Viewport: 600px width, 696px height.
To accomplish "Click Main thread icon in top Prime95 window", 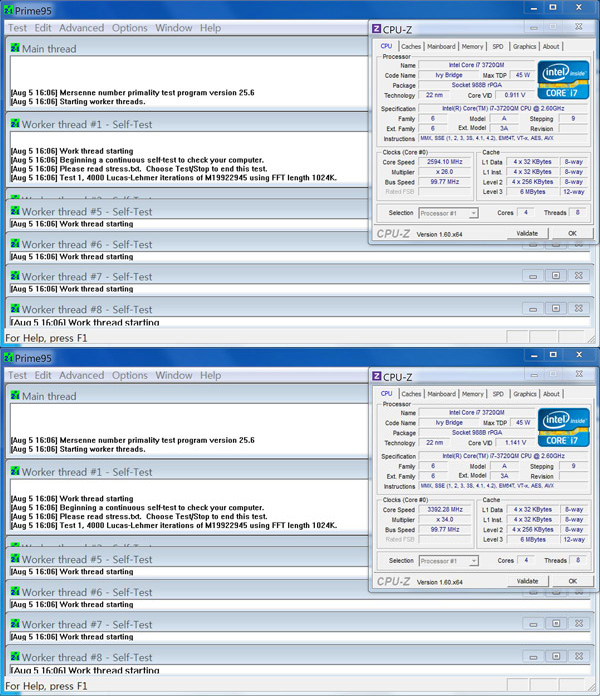I will pyautogui.click(x=16, y=47).
